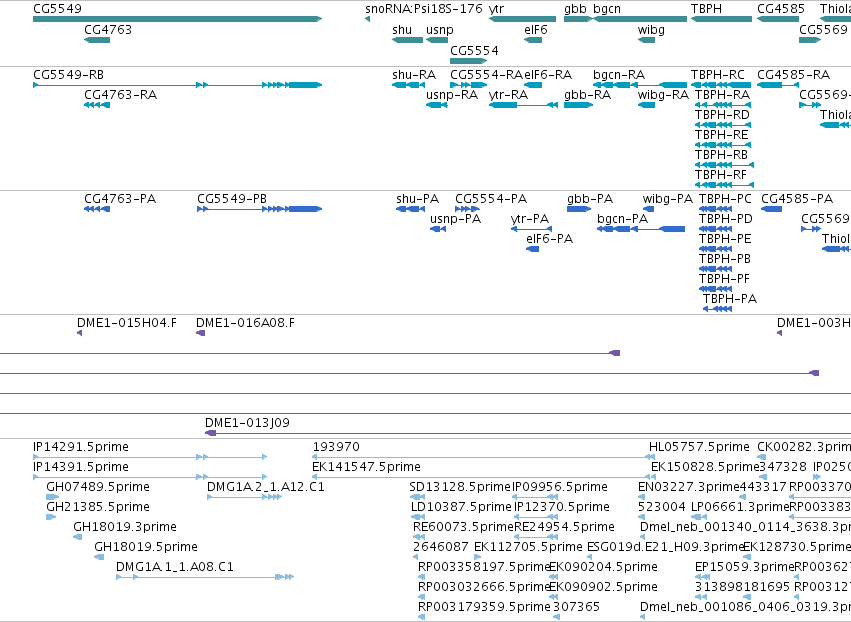Select the TBPH-RD transcript label
Image resolution: width=851 pixels, height=622 pixels.
click(722, 115)
